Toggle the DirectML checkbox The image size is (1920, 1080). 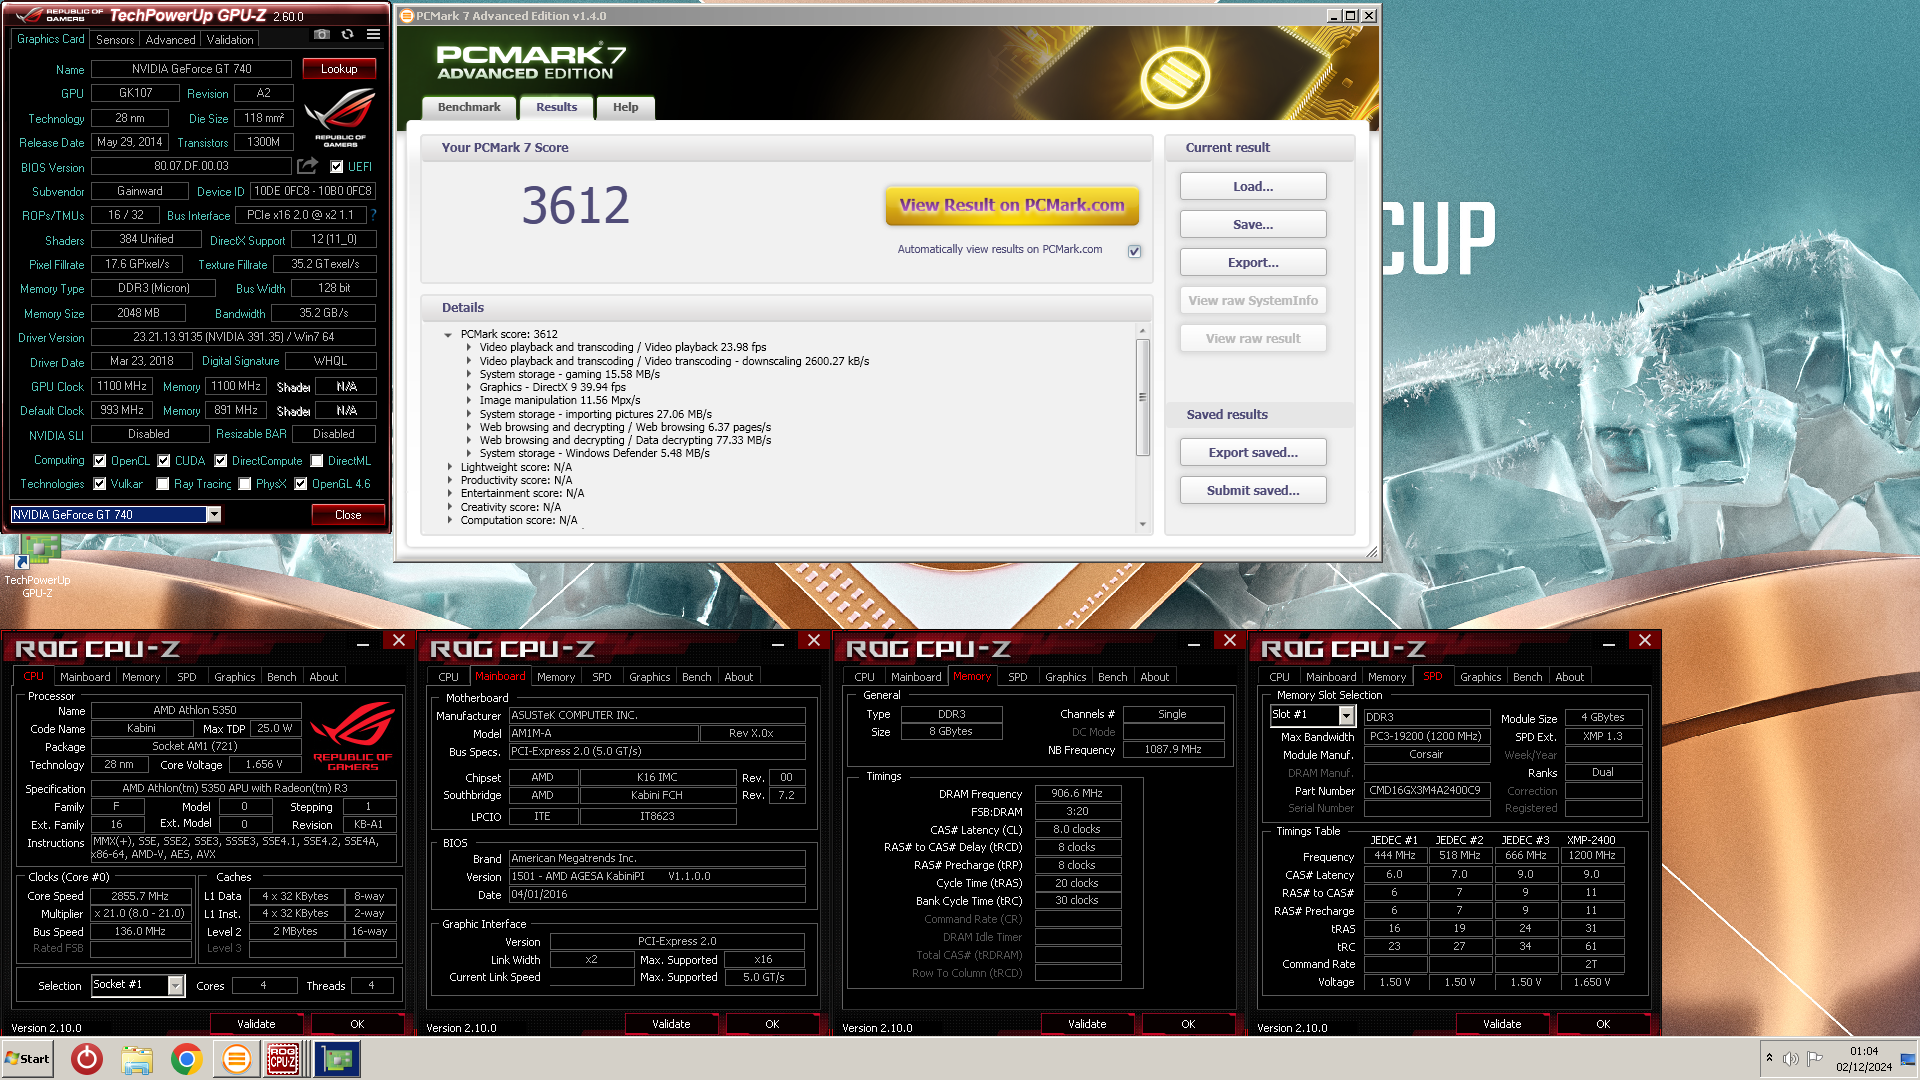[317, 461]
